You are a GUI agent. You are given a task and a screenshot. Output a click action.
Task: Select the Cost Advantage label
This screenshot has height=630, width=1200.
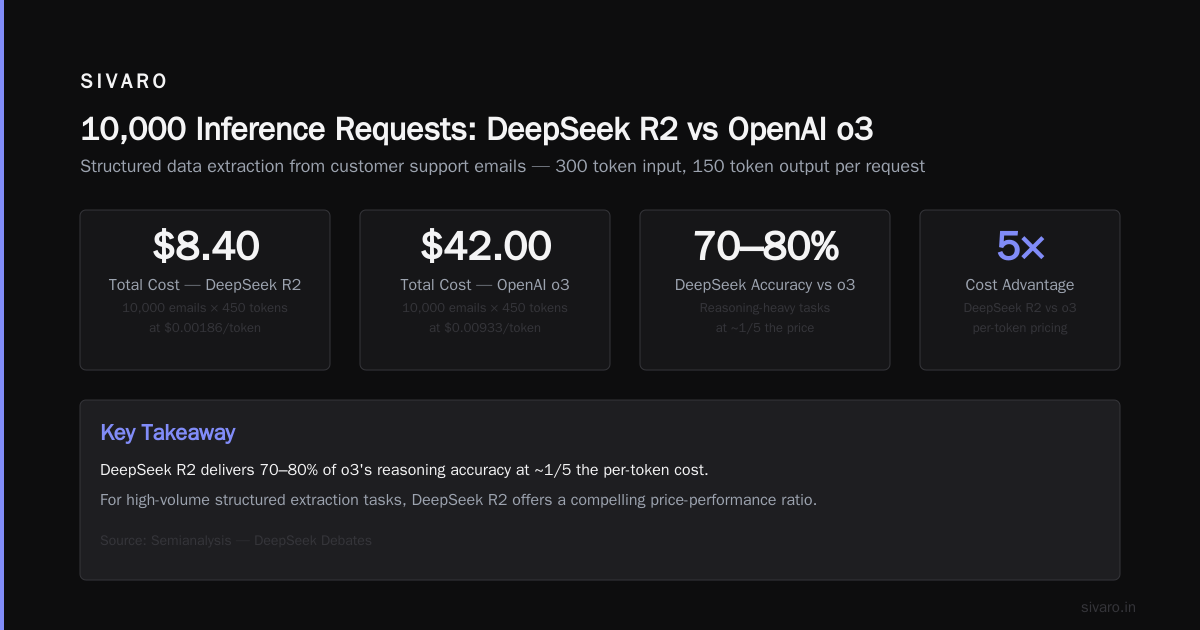point(1020,285)
